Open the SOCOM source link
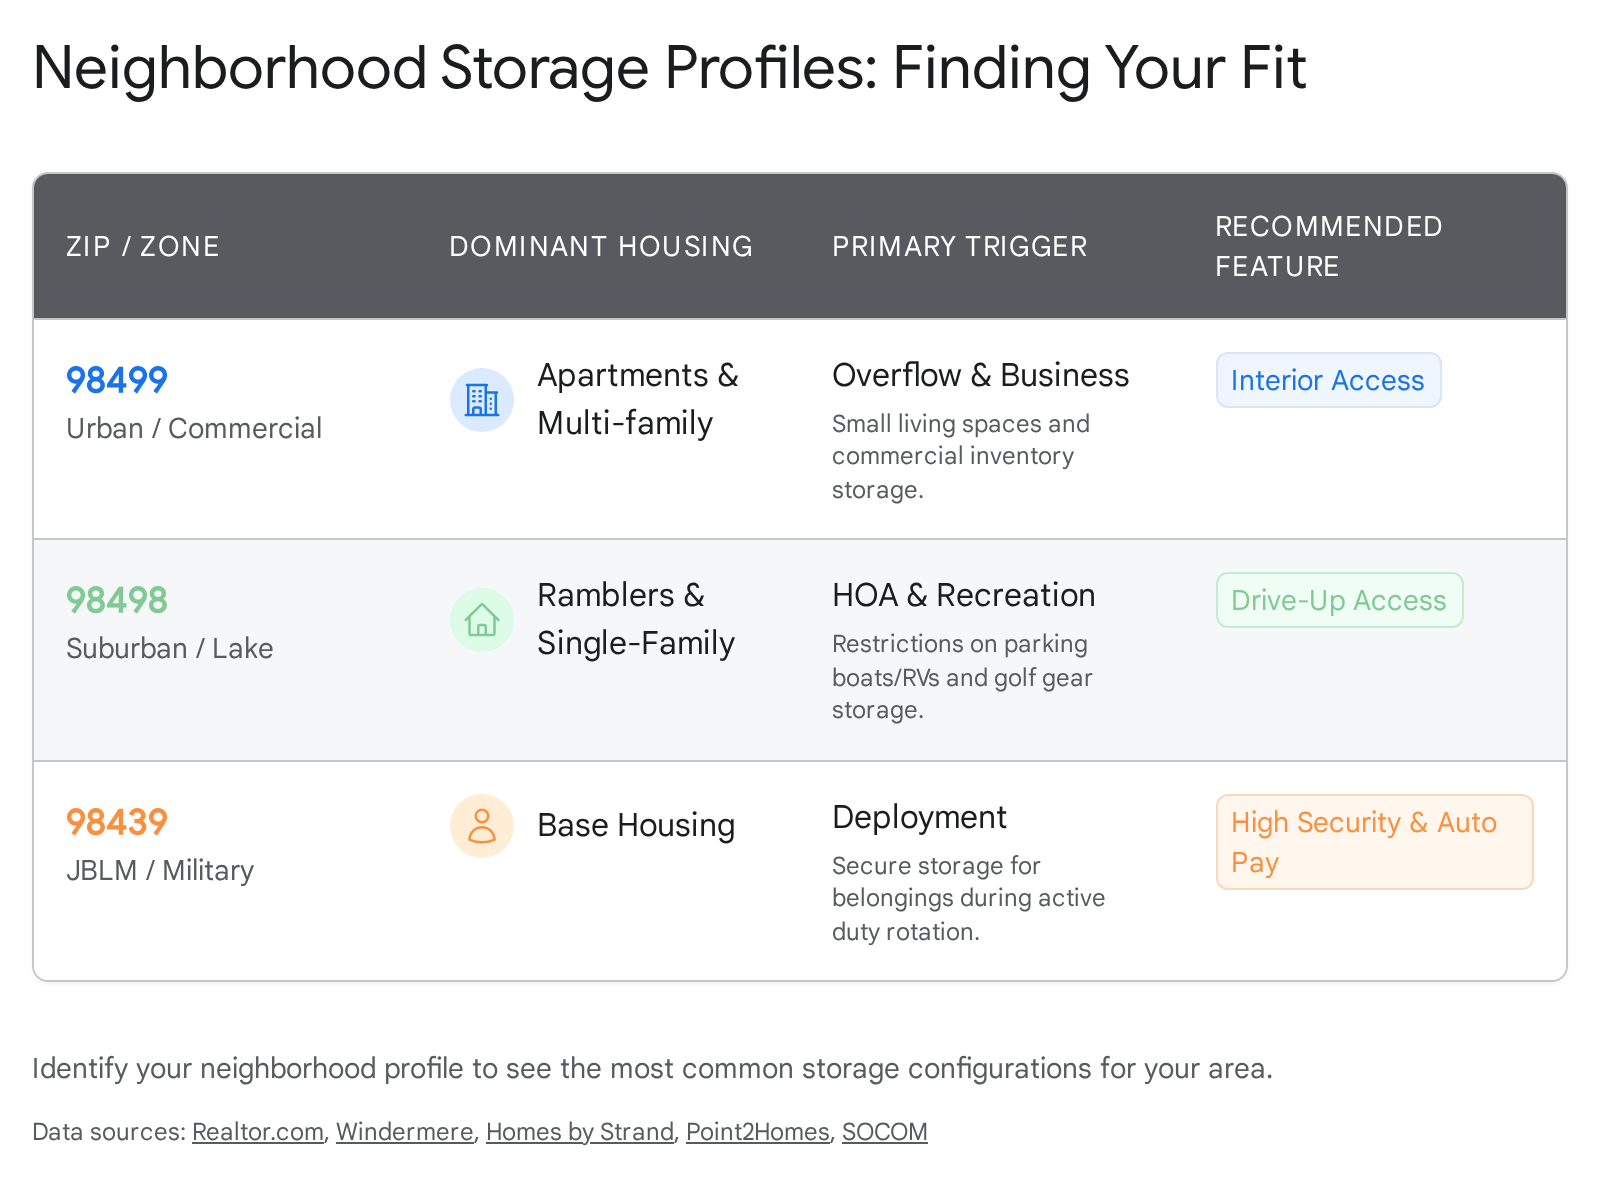 885,1132
